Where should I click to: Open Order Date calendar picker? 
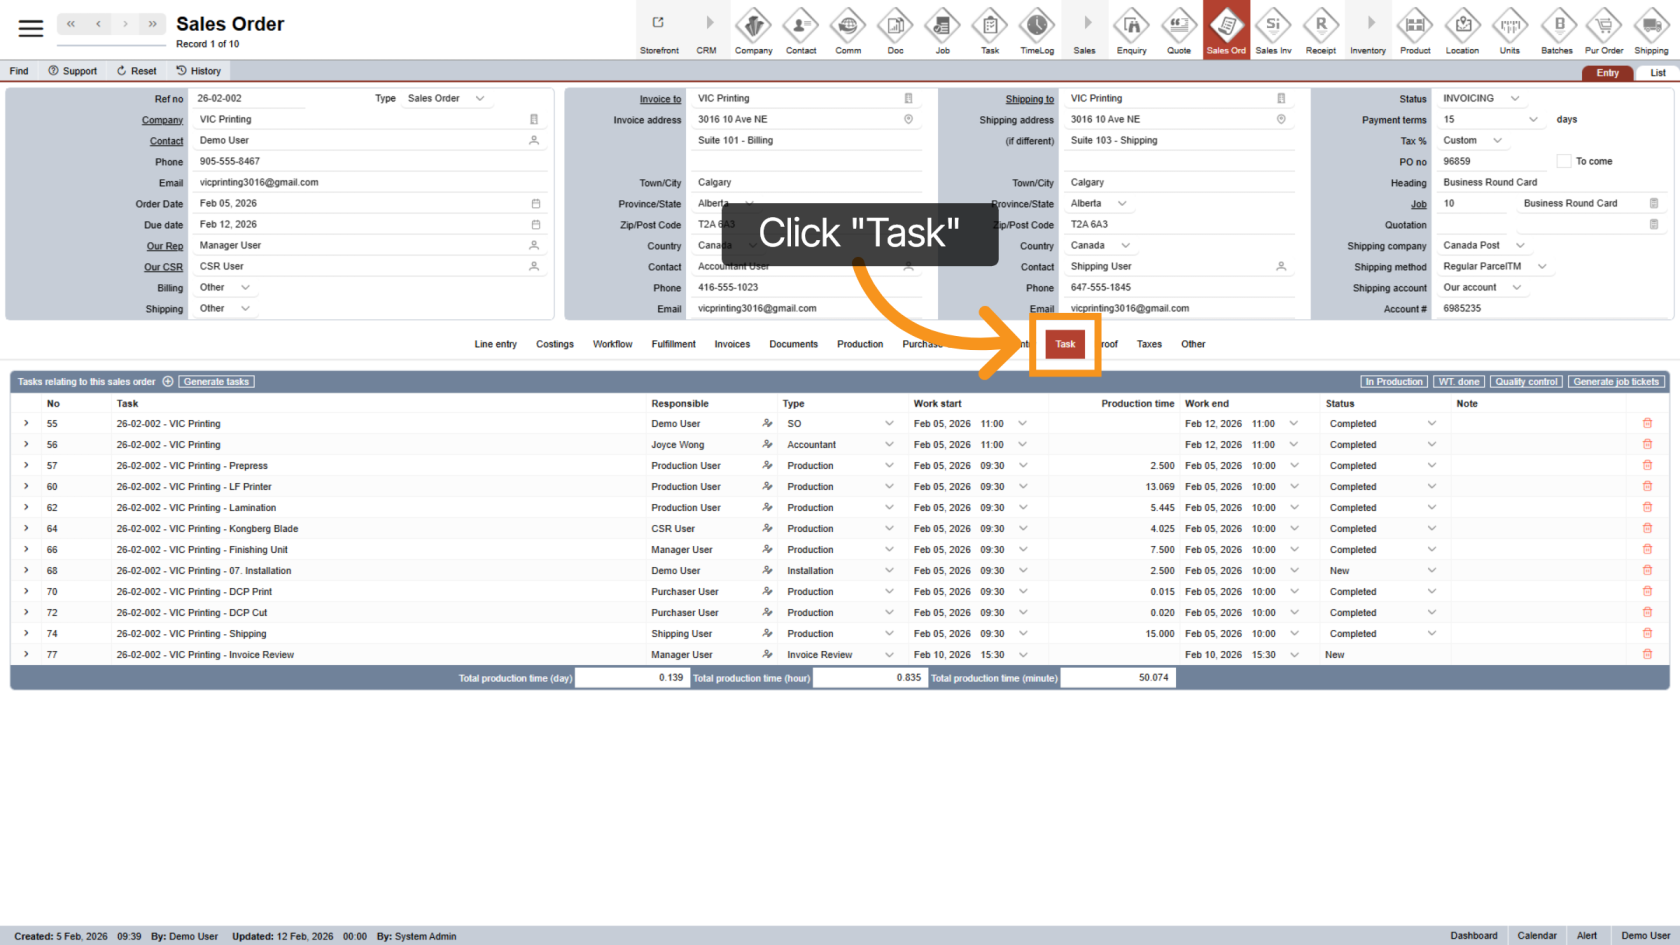[535, 204]
